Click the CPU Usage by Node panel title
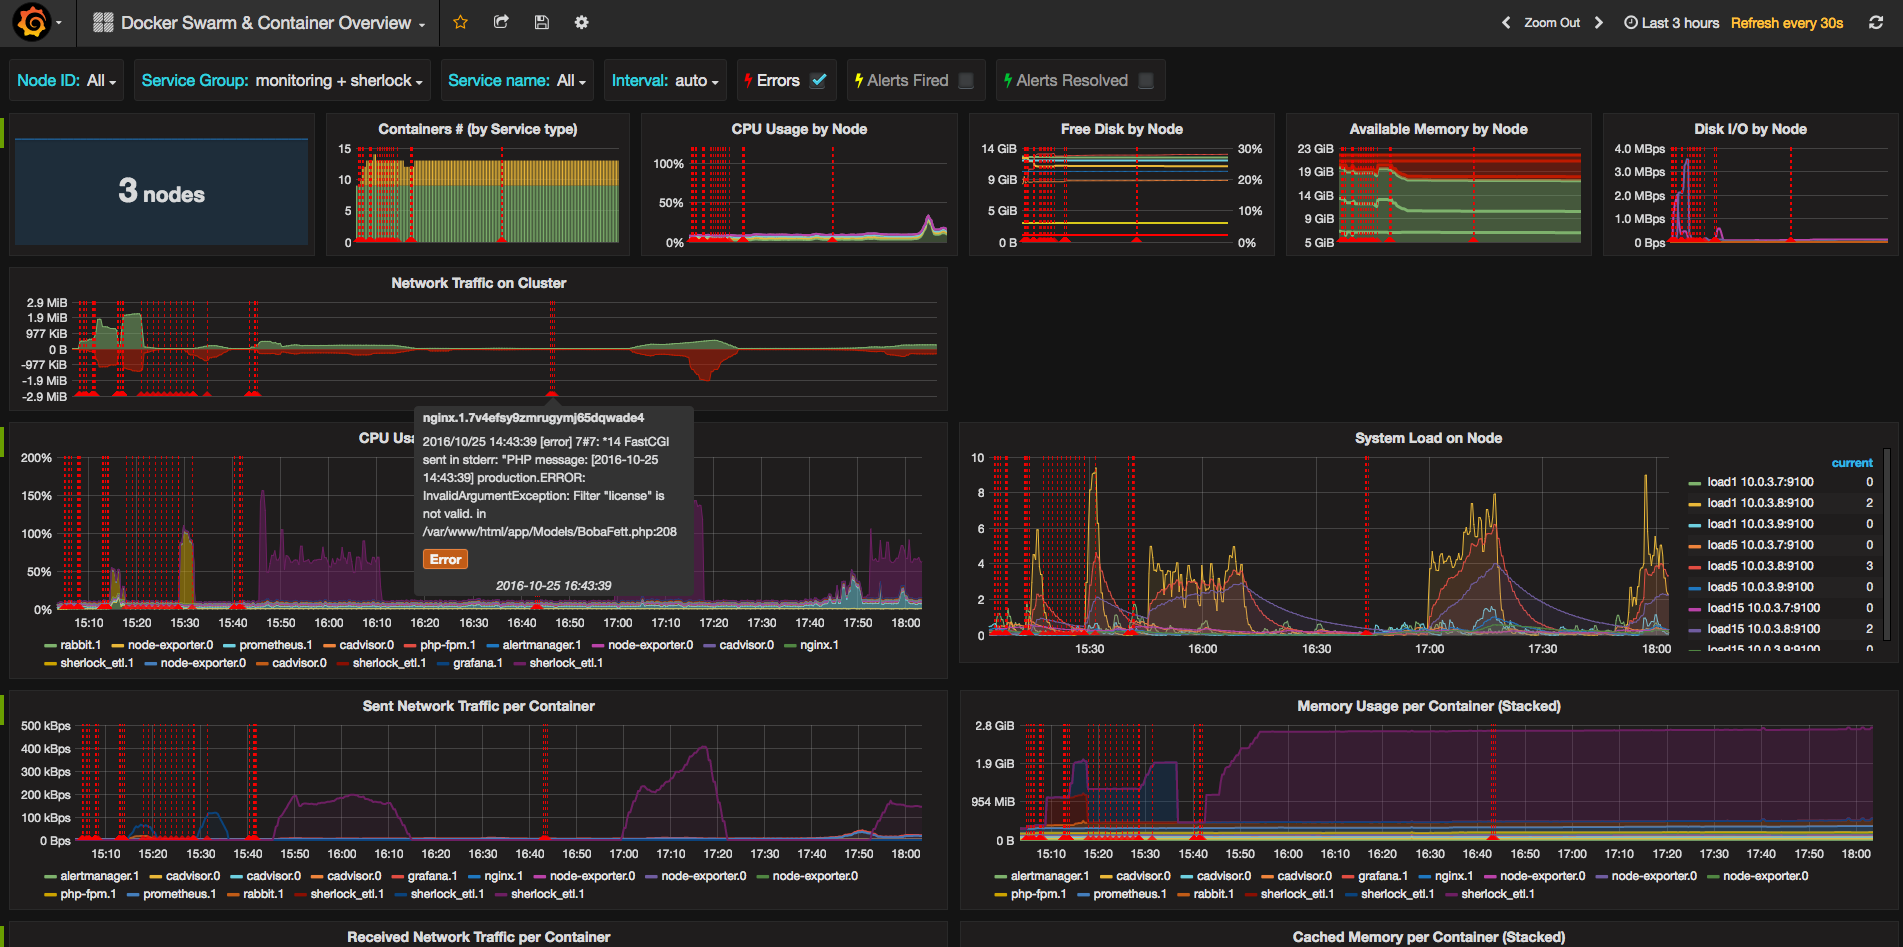This screenshot has height=947, width=1903. pyautogui.click(x=798, y=129)
